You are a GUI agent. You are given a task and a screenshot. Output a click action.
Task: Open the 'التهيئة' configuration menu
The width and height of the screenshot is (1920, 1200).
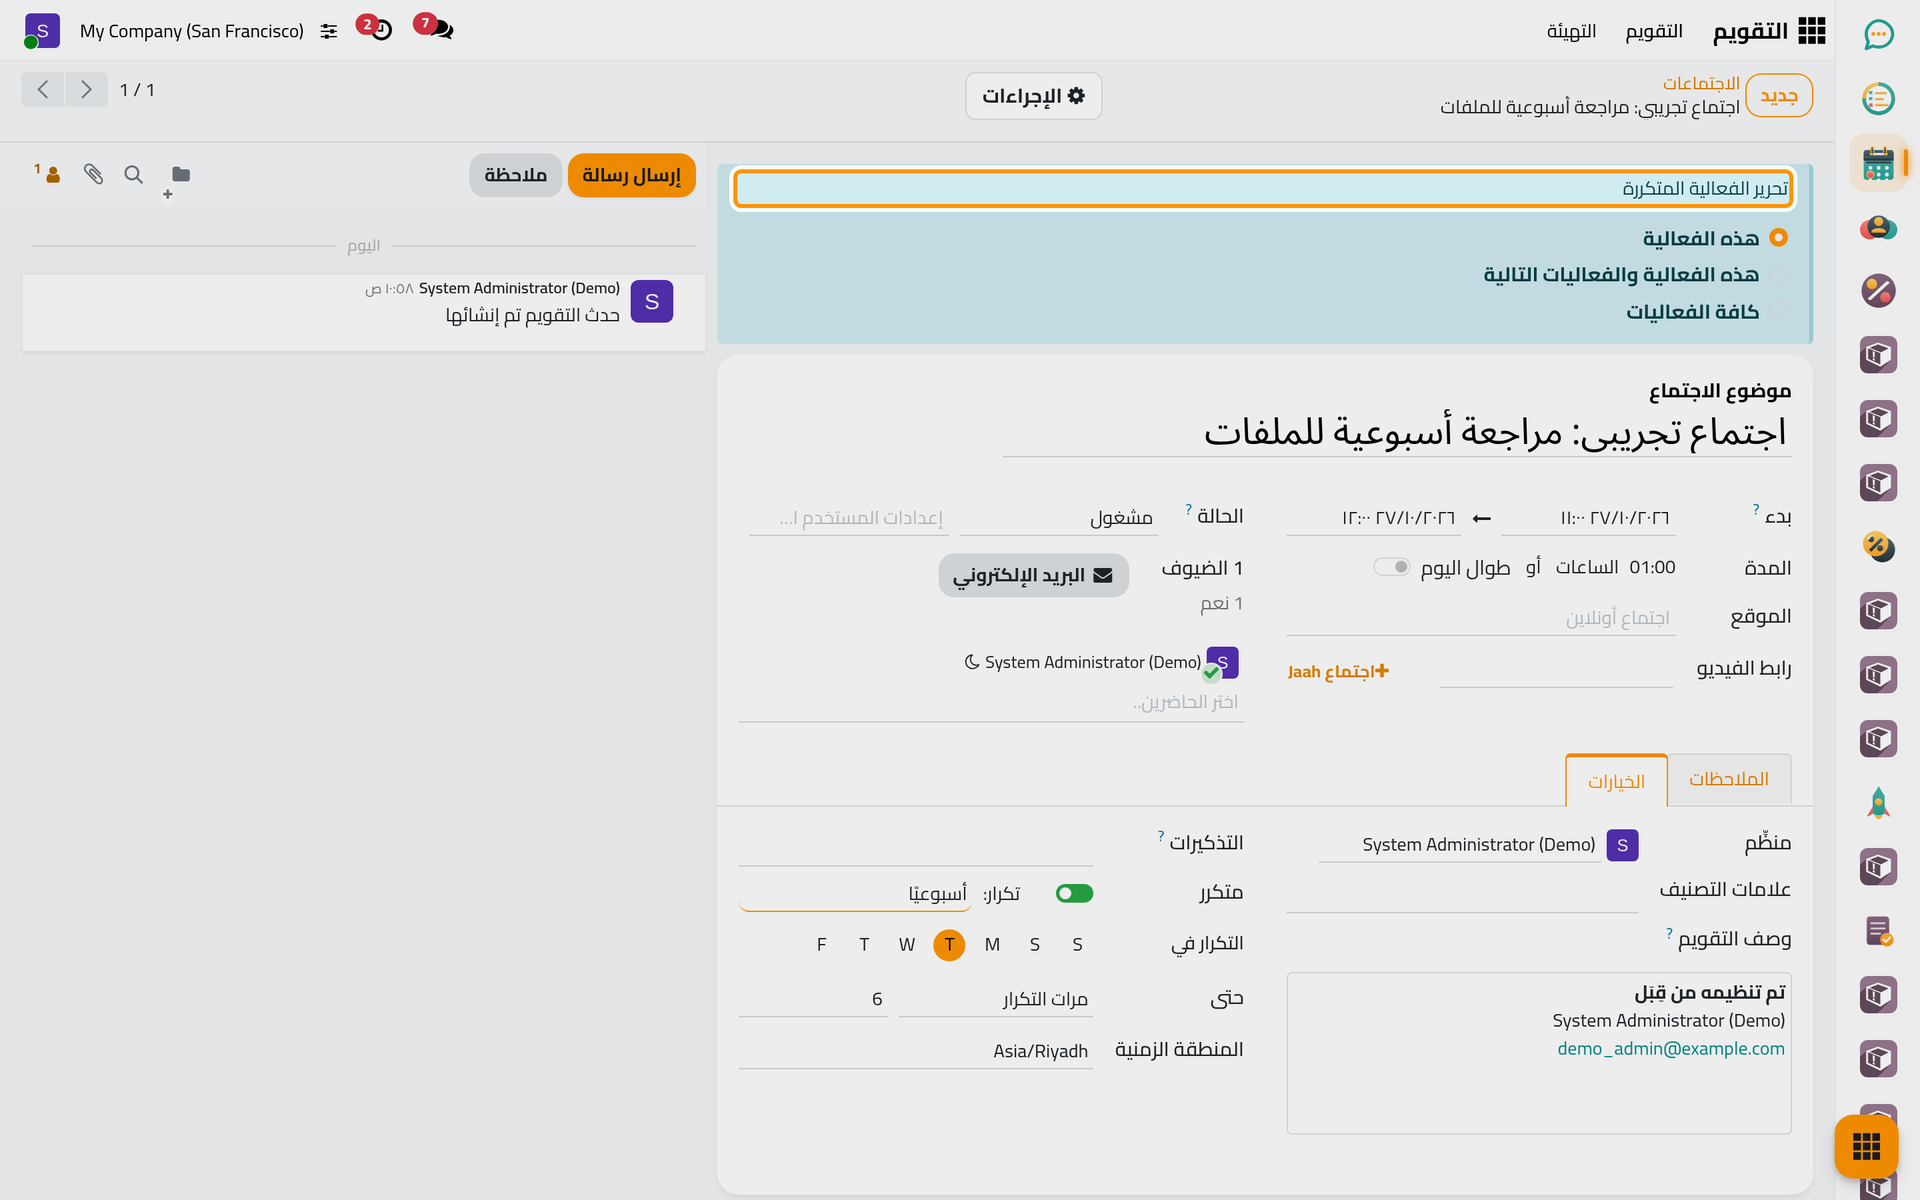[x=1571, y=32]
